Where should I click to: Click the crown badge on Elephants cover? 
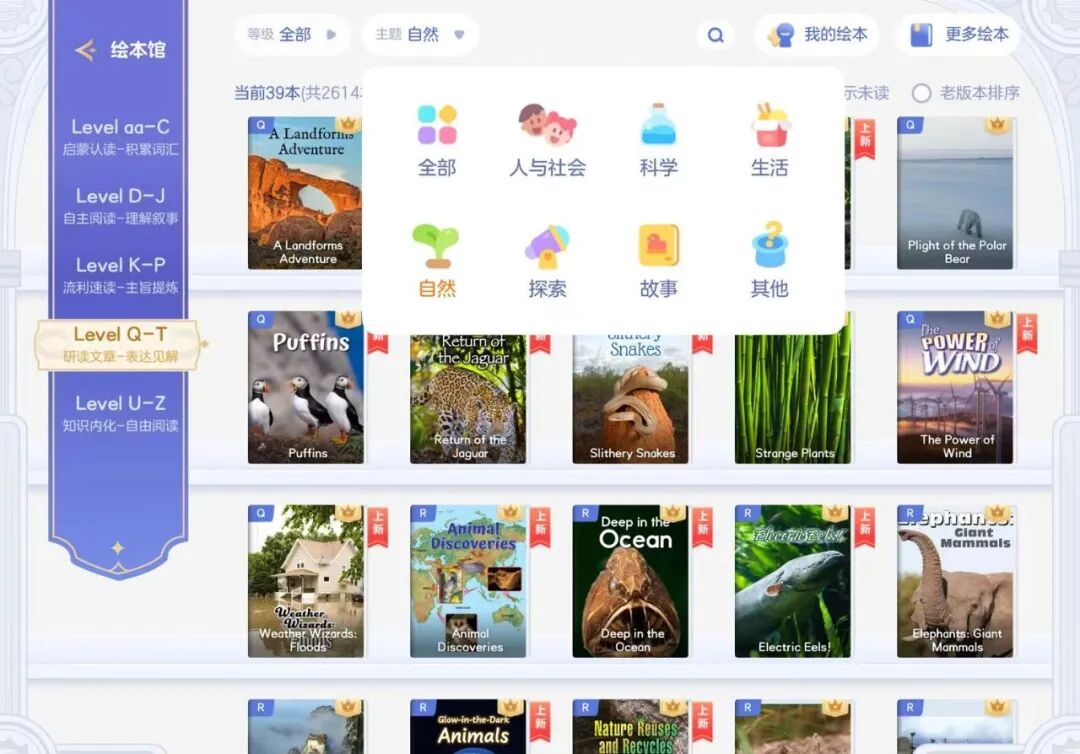click(997, 513)
